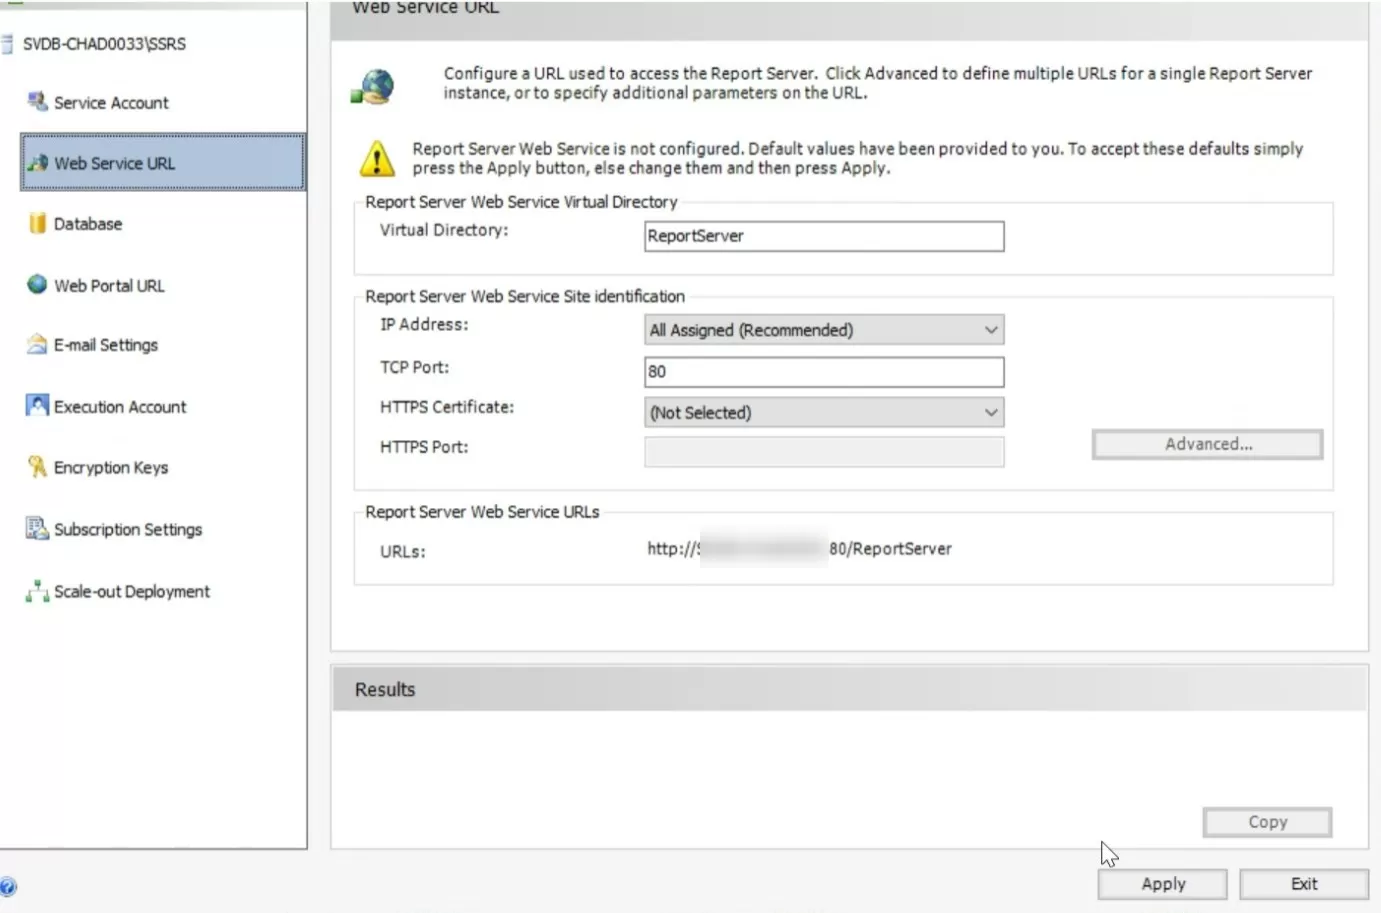Click the Copy button in Results
The width and height of the screenshot is (1381, 913).
click(1267, 822)
